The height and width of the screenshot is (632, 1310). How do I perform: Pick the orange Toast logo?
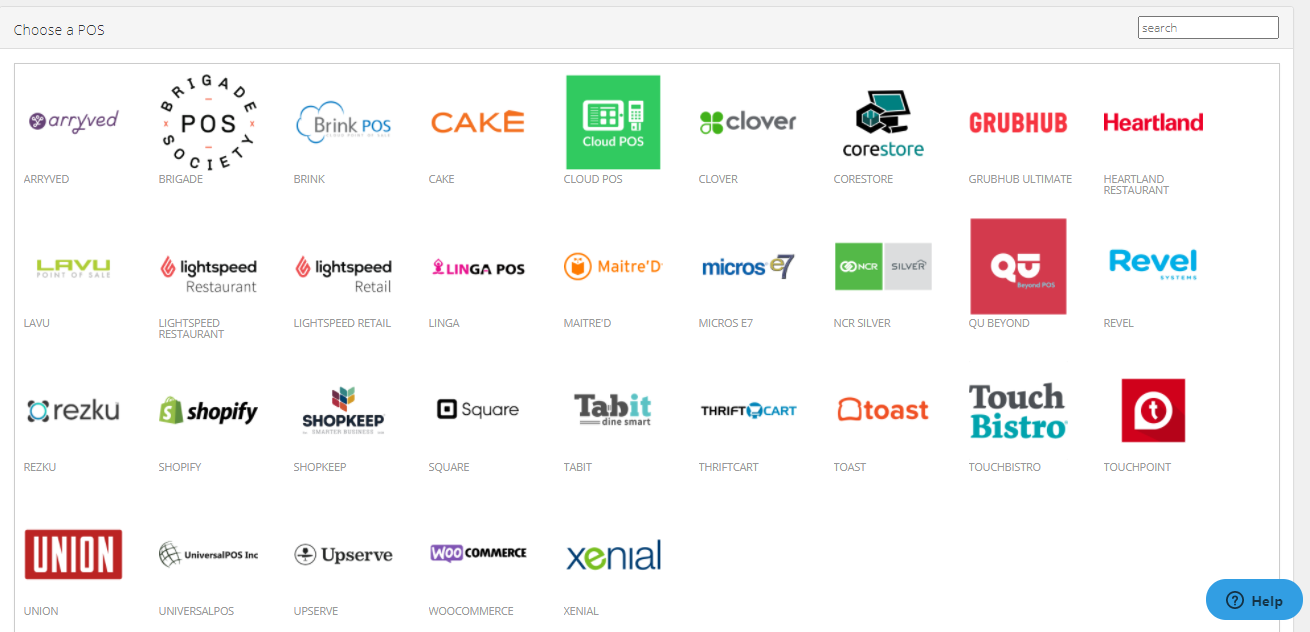tap(883, 409)
